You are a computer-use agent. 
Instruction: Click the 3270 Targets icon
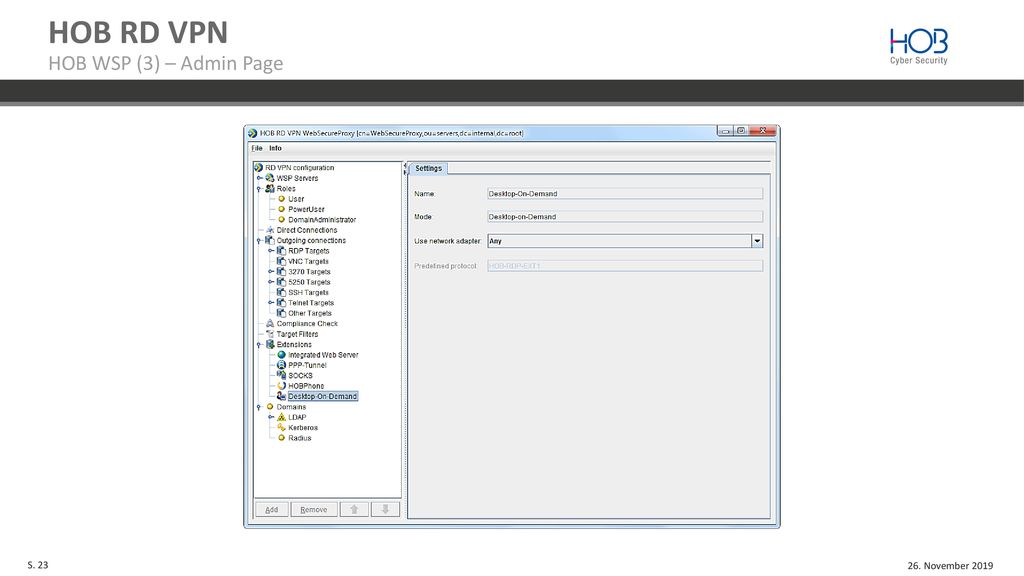coord(281,272)
